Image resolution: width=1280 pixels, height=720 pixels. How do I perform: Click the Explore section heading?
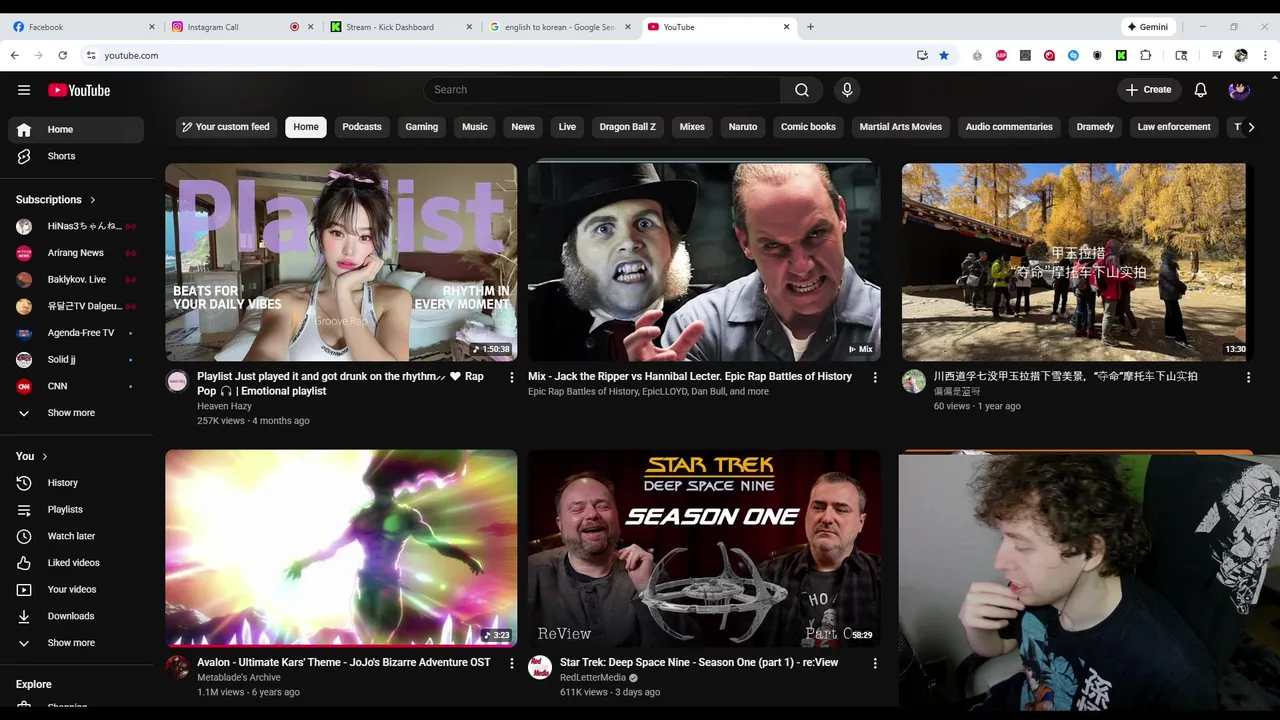click(x=34, y=684)
